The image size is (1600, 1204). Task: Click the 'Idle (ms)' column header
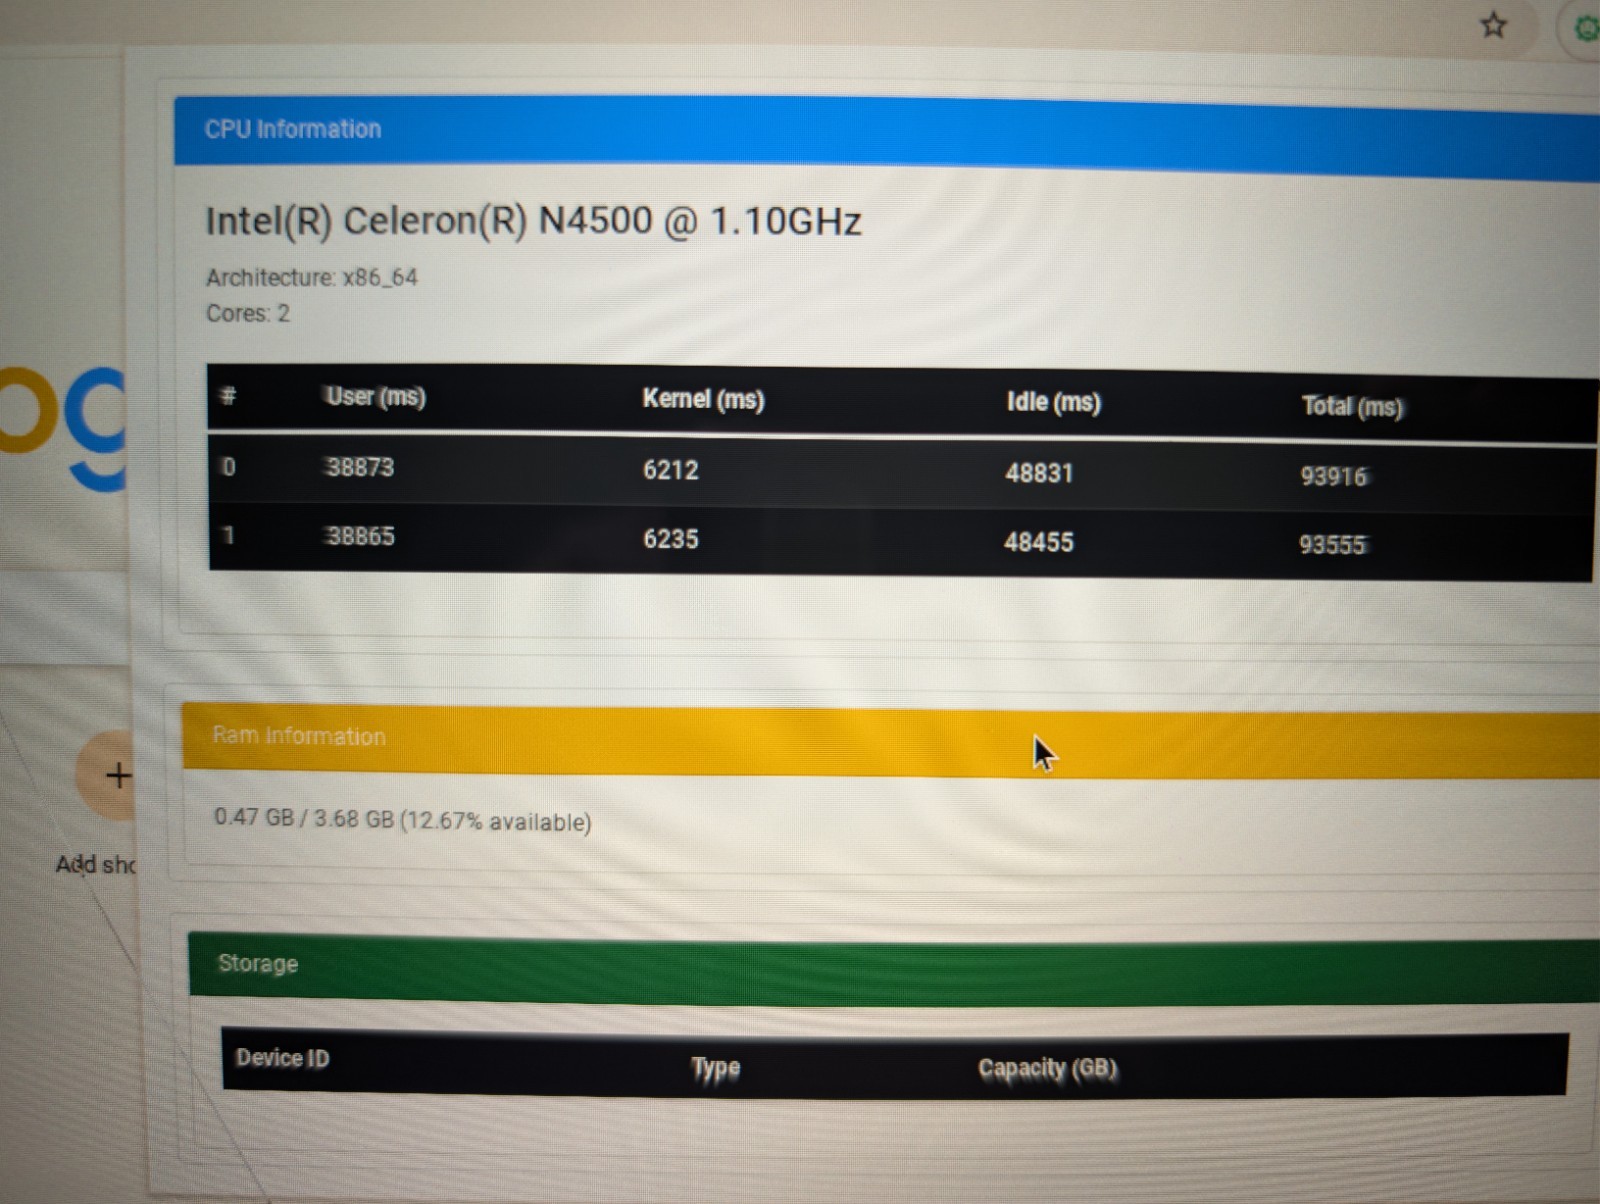tap(1053, 402)
